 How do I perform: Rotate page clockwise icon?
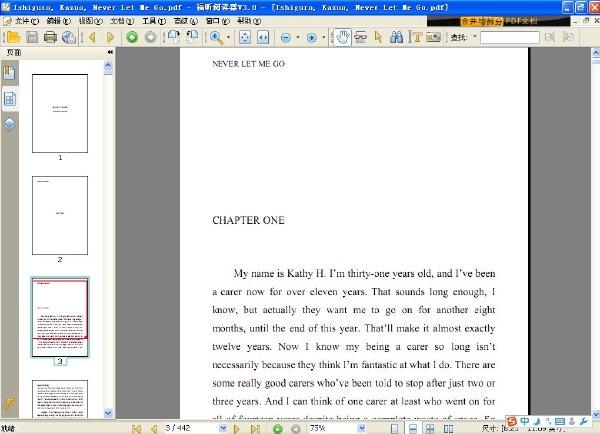(x=192, y=37)
